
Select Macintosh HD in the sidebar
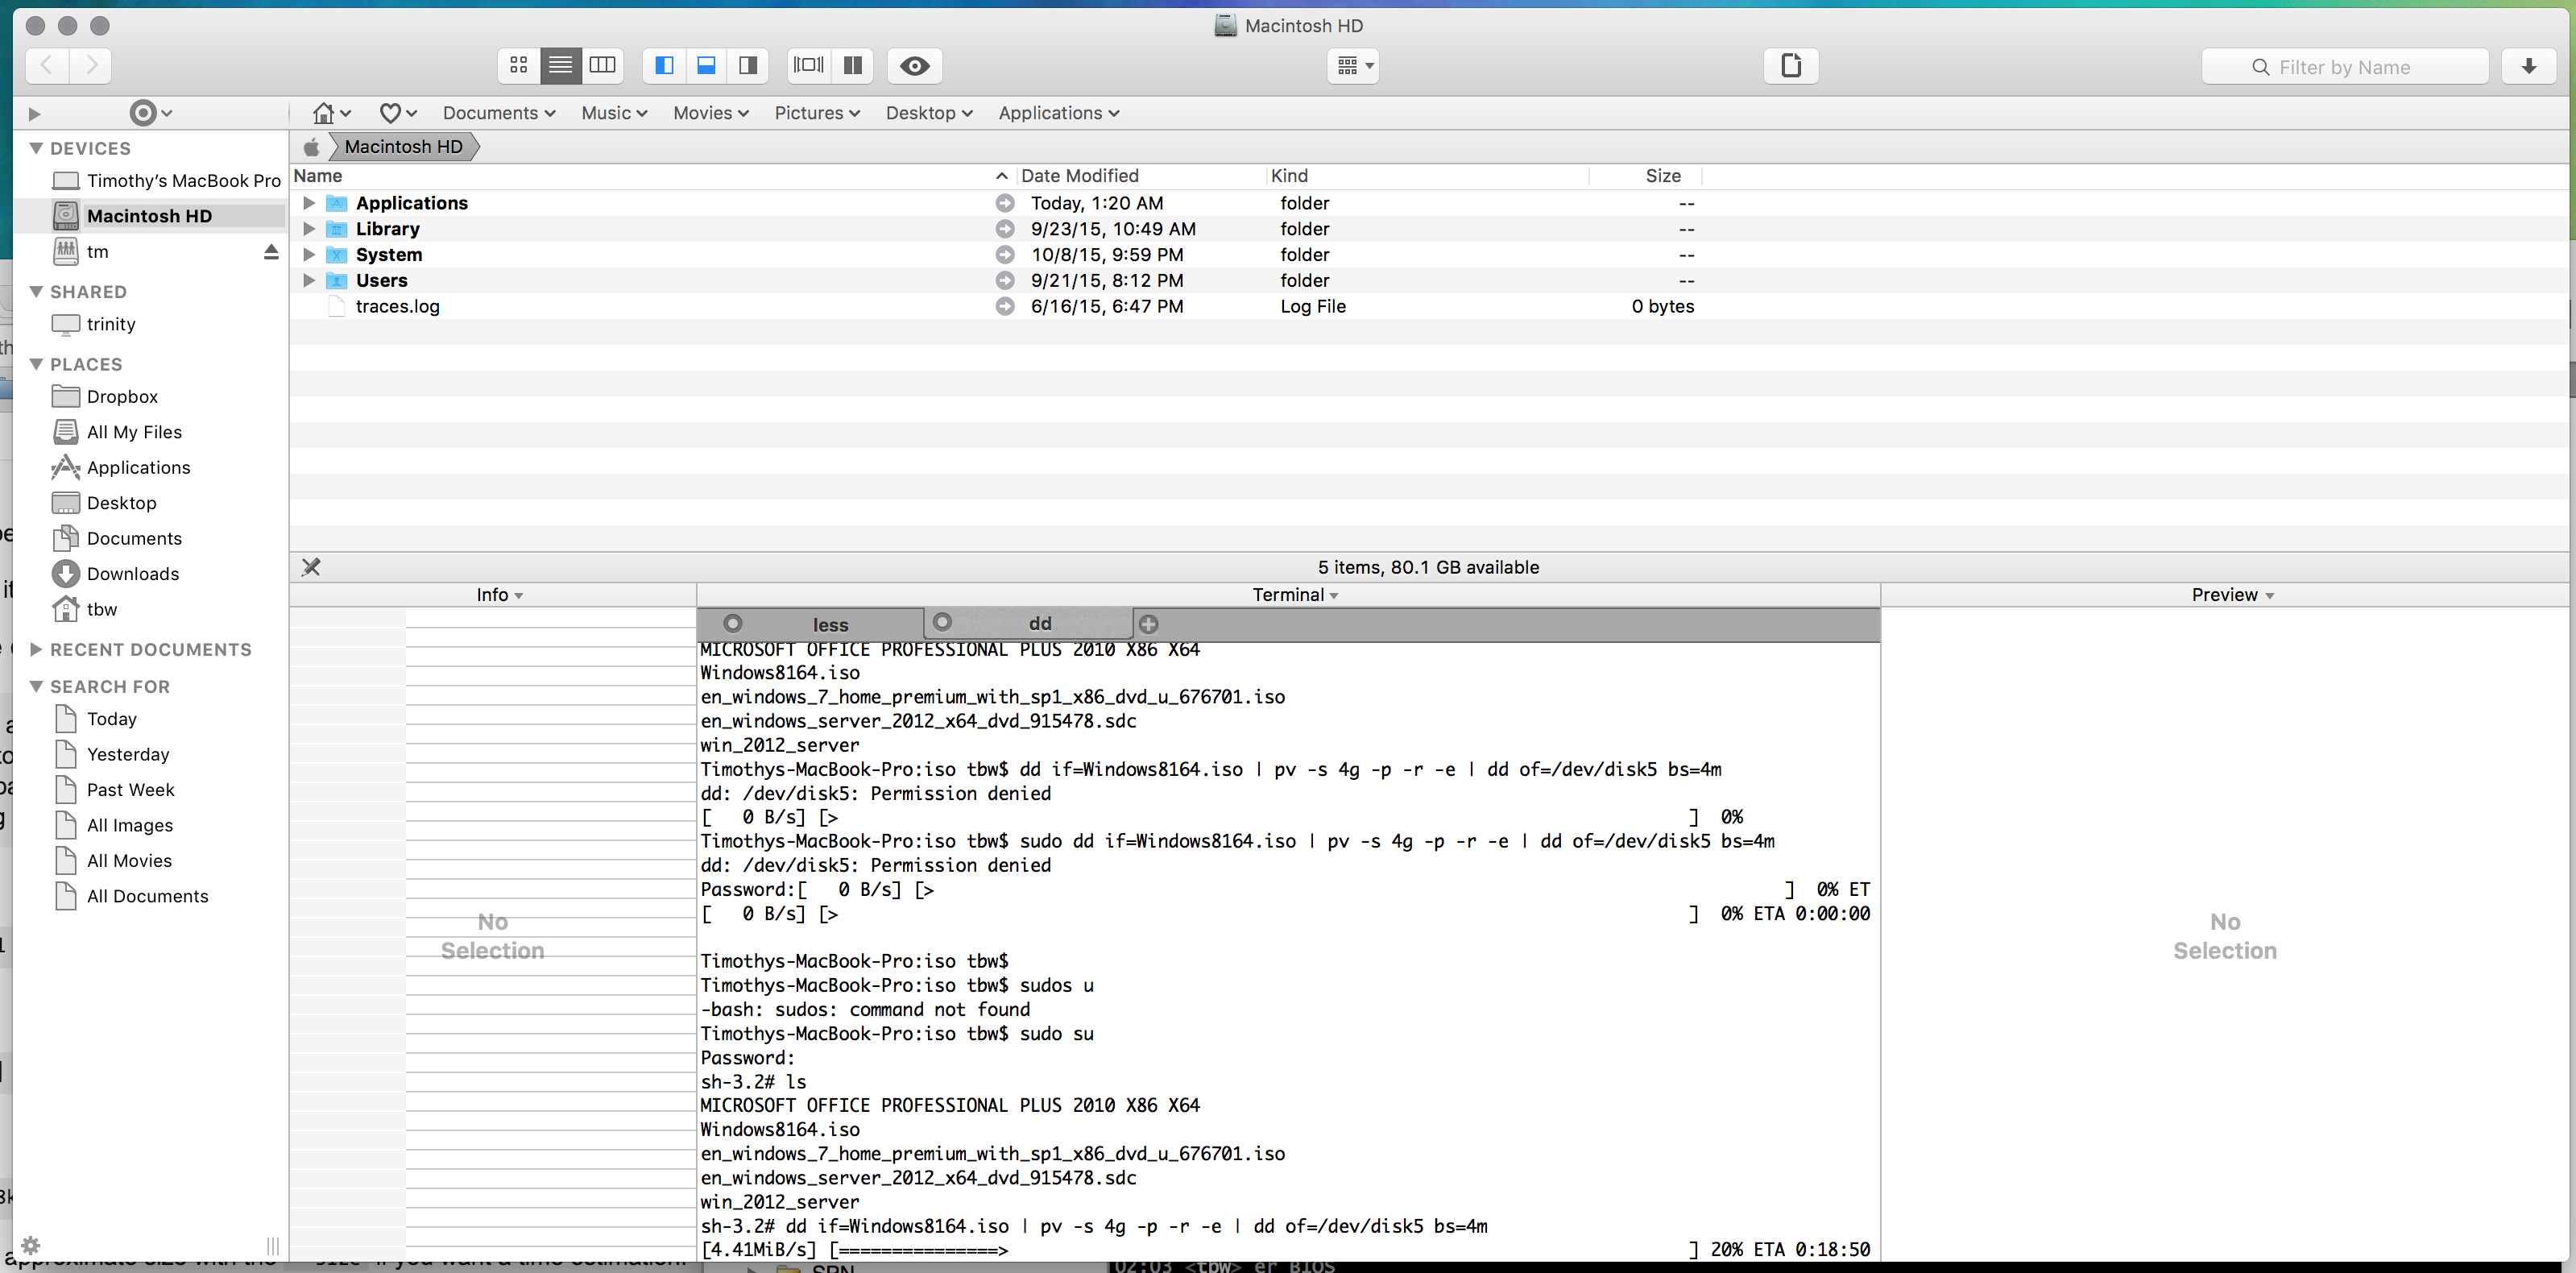click(150, 216)
